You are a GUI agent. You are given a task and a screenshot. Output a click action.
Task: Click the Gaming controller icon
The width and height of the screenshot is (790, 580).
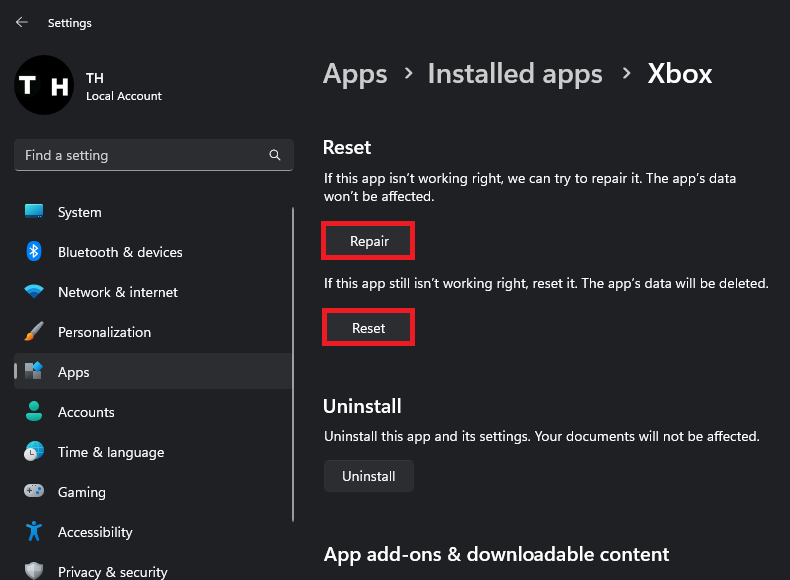click(x=34, y=492)
